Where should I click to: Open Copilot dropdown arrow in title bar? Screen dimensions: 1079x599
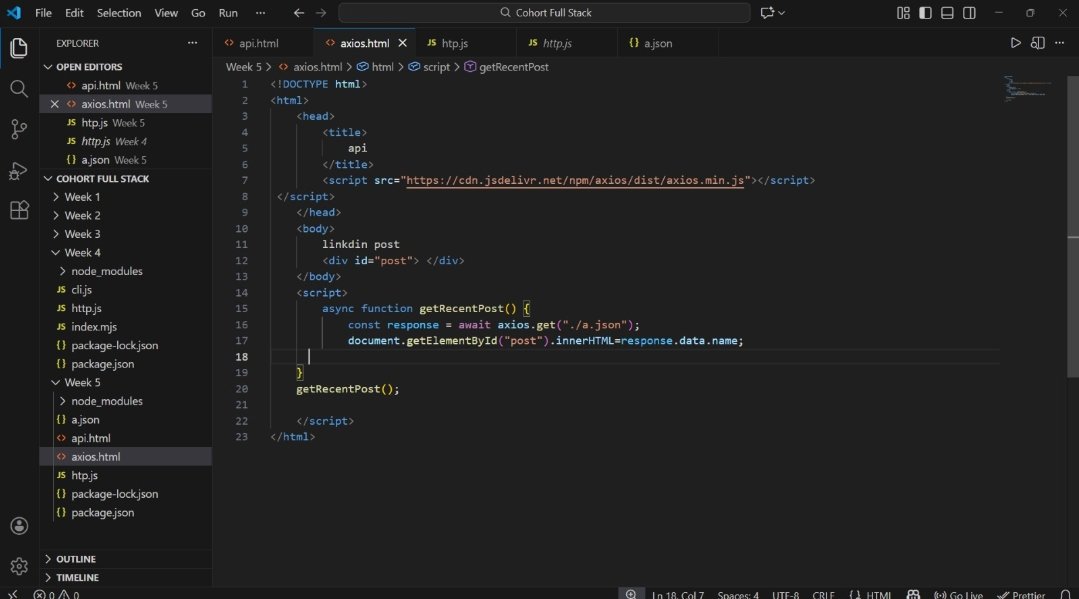coord(782,12)
